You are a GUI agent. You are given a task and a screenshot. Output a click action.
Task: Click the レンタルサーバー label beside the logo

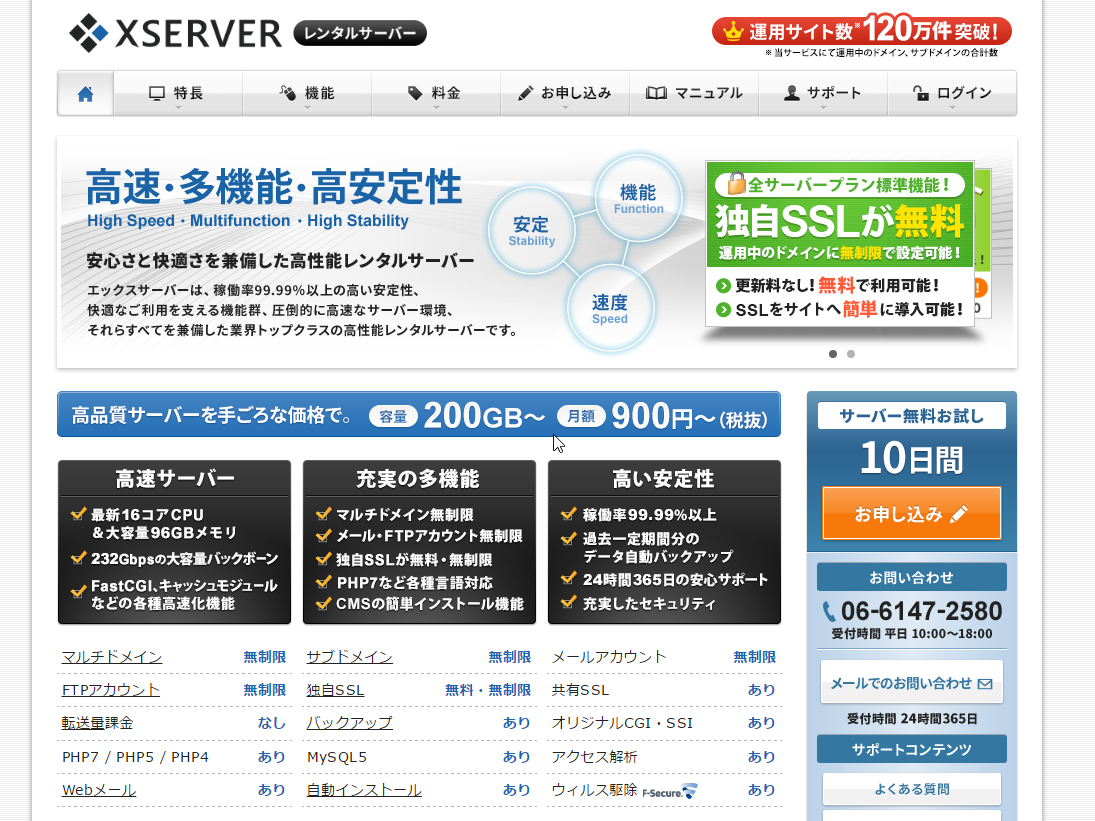[360, 33]
